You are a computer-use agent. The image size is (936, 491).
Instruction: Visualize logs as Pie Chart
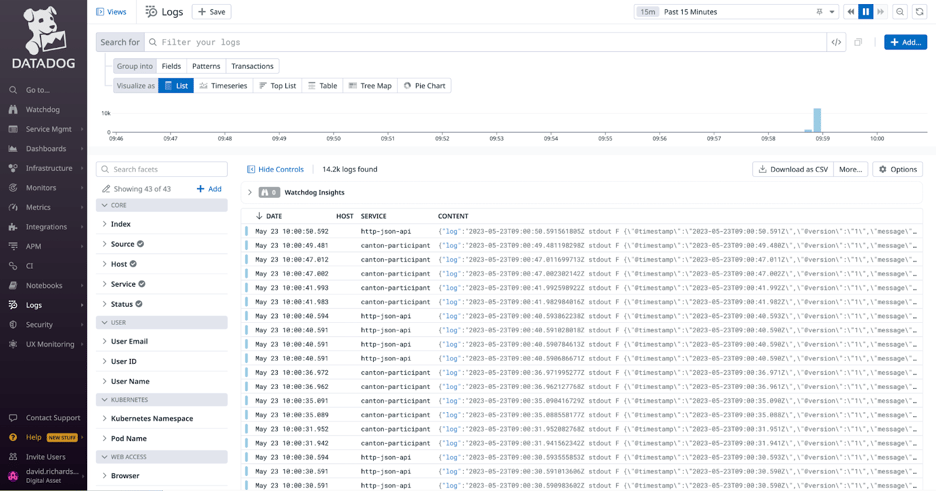tap(424, 86)
